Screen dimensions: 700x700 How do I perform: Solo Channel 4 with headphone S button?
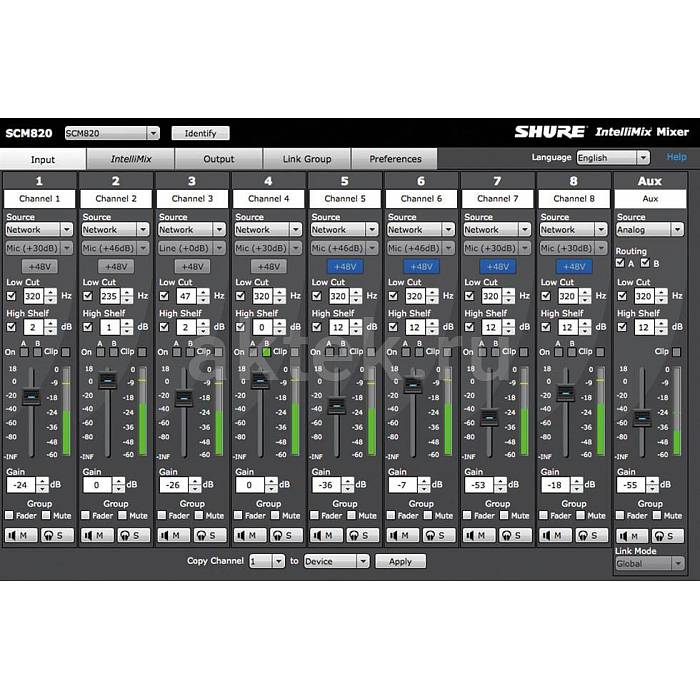coord(287,535)
